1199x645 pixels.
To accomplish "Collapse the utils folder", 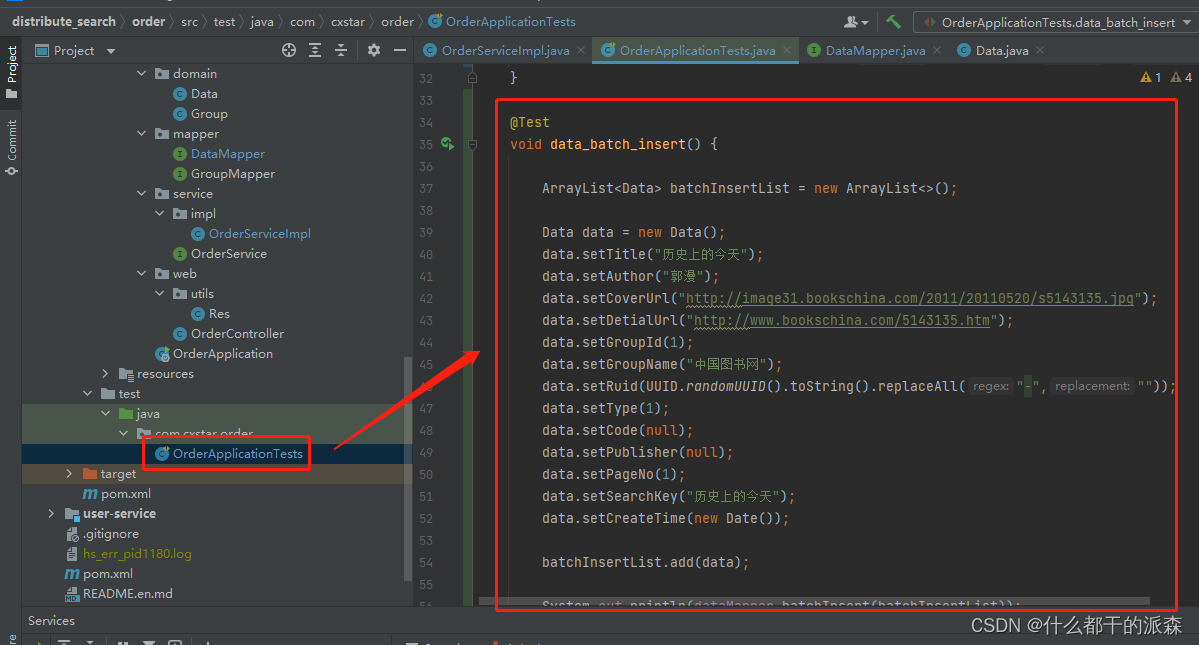I will 160,293.
